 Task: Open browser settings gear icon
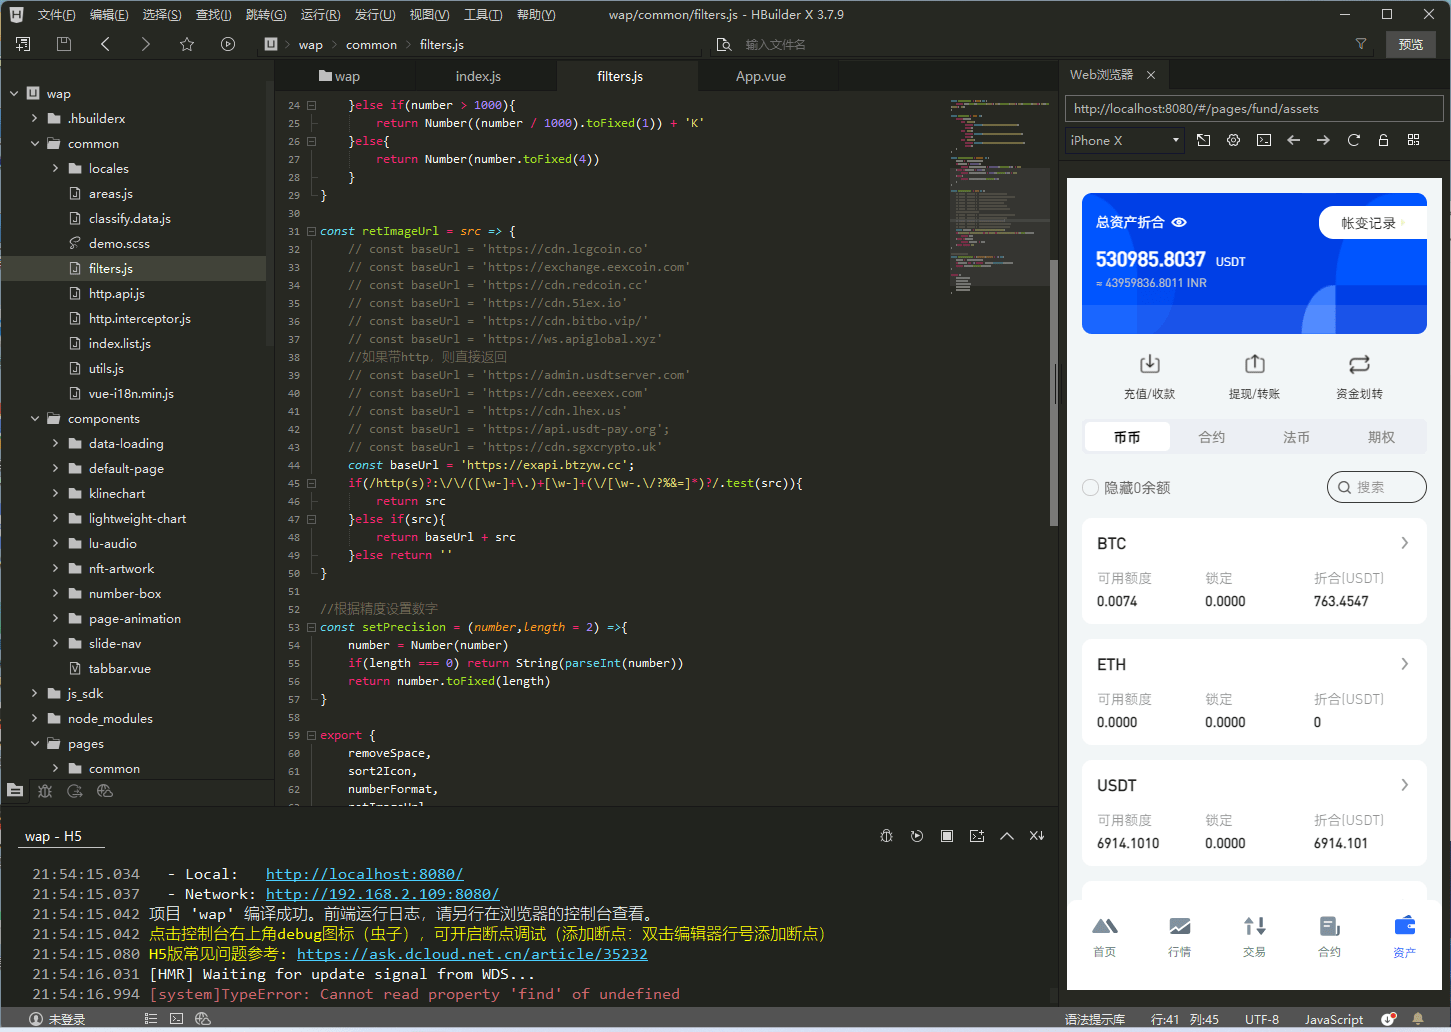[x=1233, y=140]
